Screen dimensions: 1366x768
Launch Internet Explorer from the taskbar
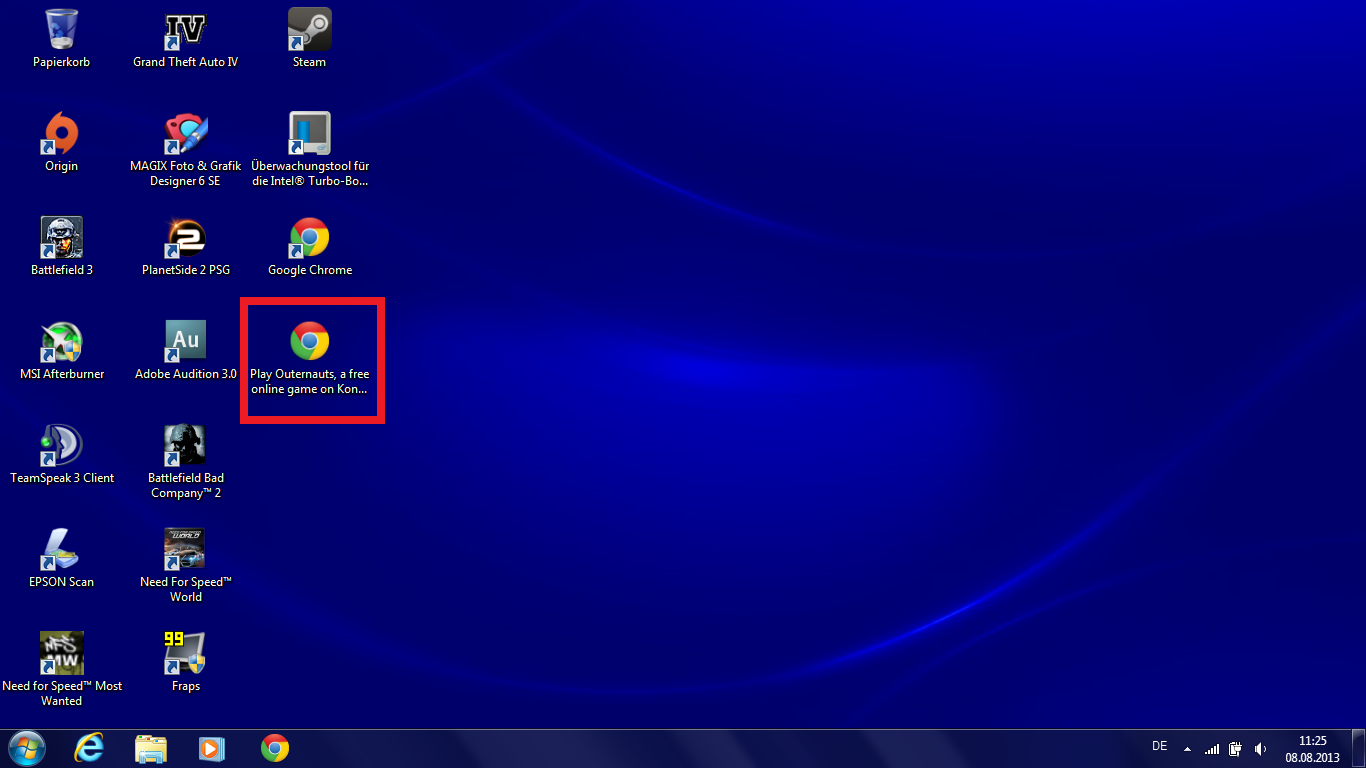pyautogui.click(x=90, y=748)
